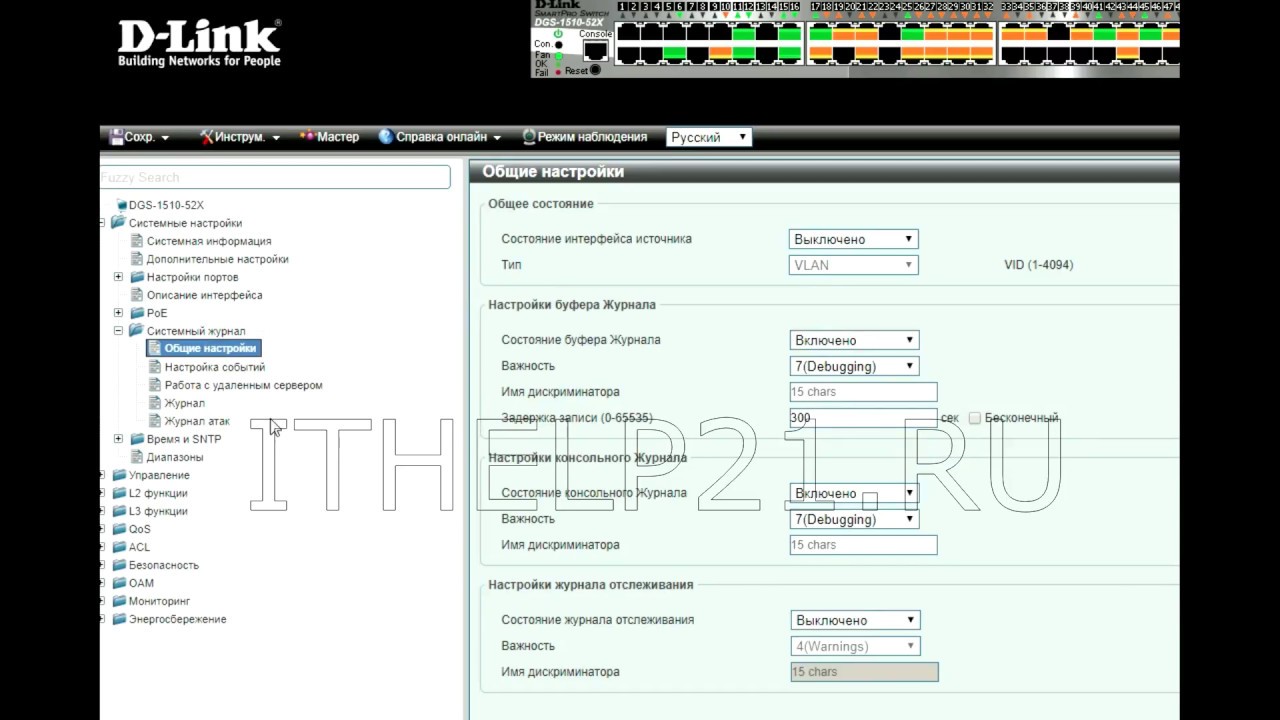Click the Console port on switch panel

[x=595, y=51]
